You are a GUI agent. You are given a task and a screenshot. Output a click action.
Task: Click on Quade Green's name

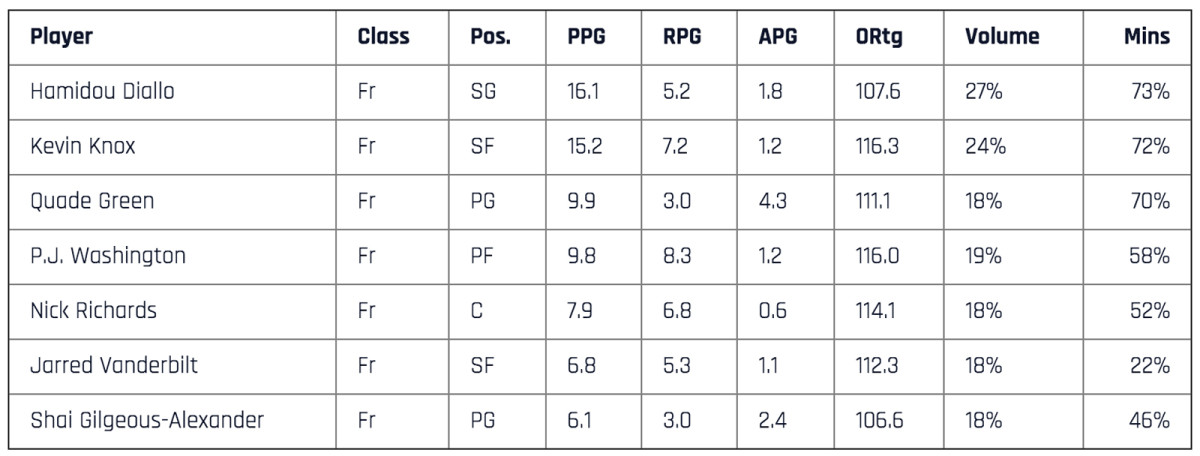pos(92,201)
